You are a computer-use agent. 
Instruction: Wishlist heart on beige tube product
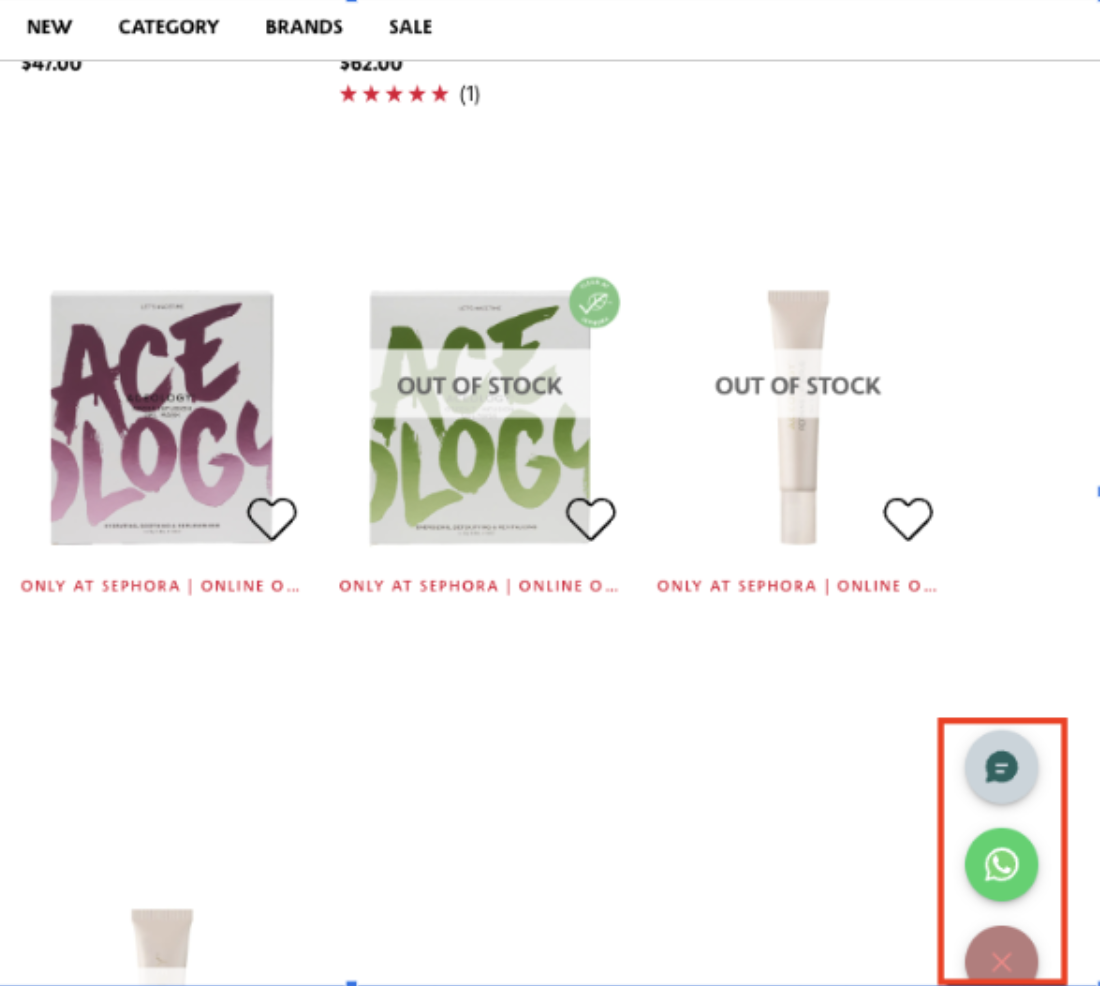tap(908, 519)
